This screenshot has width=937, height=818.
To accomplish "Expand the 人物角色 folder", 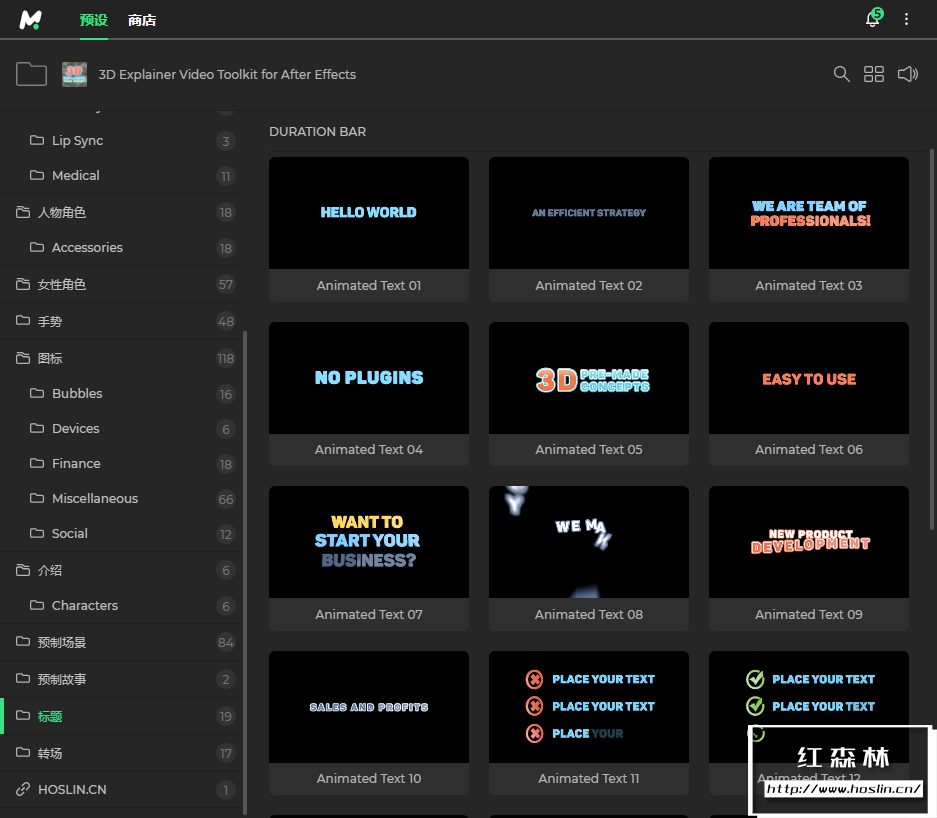I will pos(61,212).
